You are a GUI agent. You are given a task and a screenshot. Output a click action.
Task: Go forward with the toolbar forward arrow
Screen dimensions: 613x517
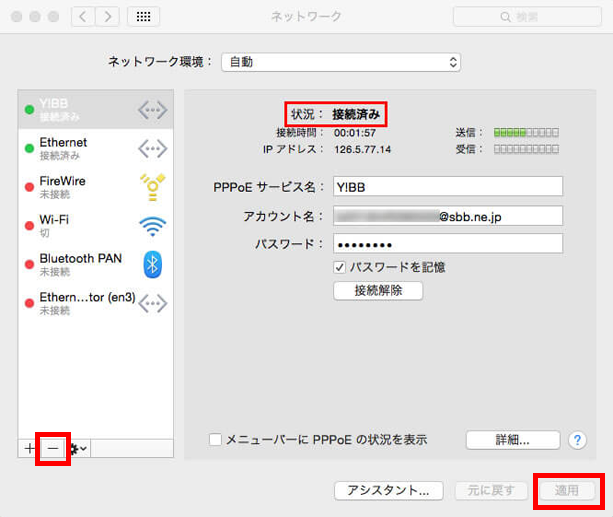pos(107,16)
